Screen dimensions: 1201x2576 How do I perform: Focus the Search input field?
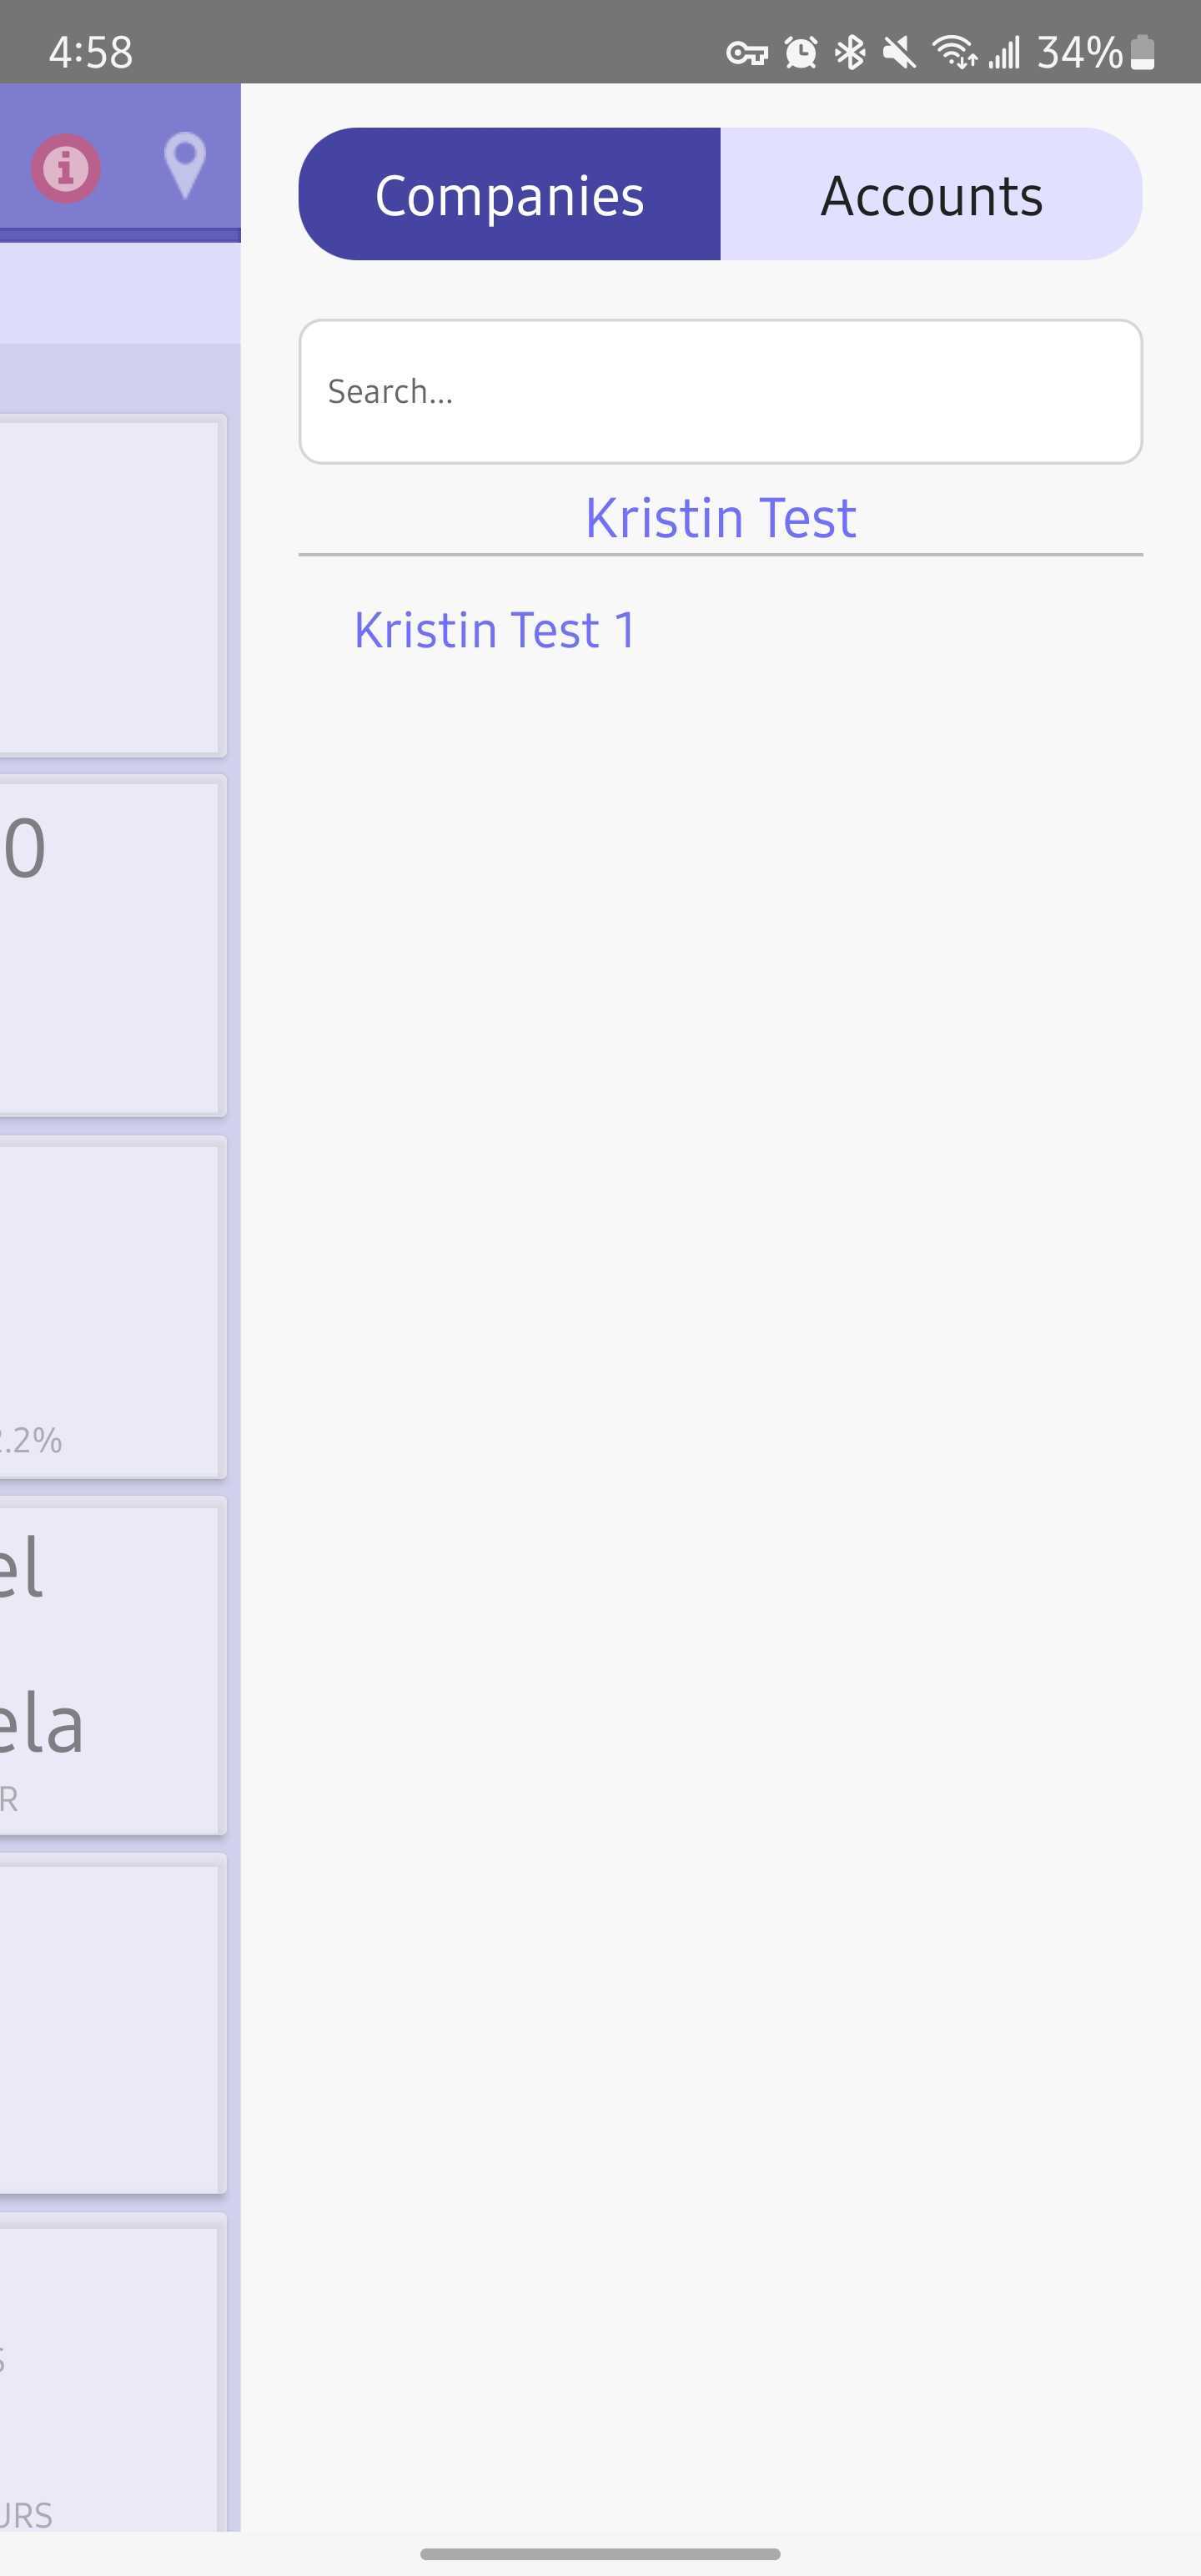[720, 391]
